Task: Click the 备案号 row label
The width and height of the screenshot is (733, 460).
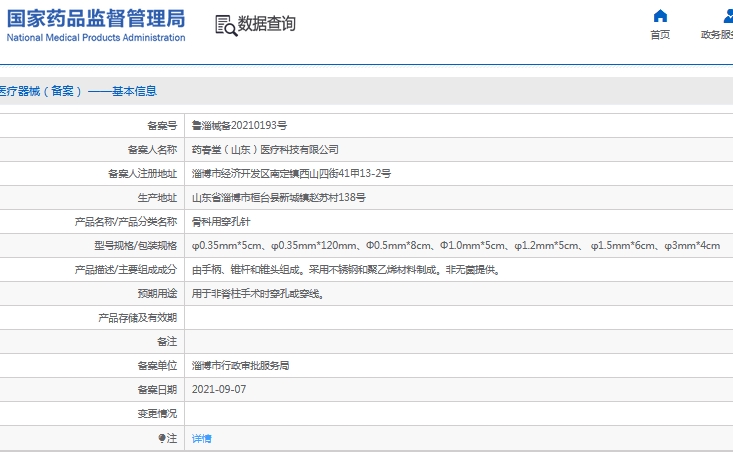Action: [162, 125]
